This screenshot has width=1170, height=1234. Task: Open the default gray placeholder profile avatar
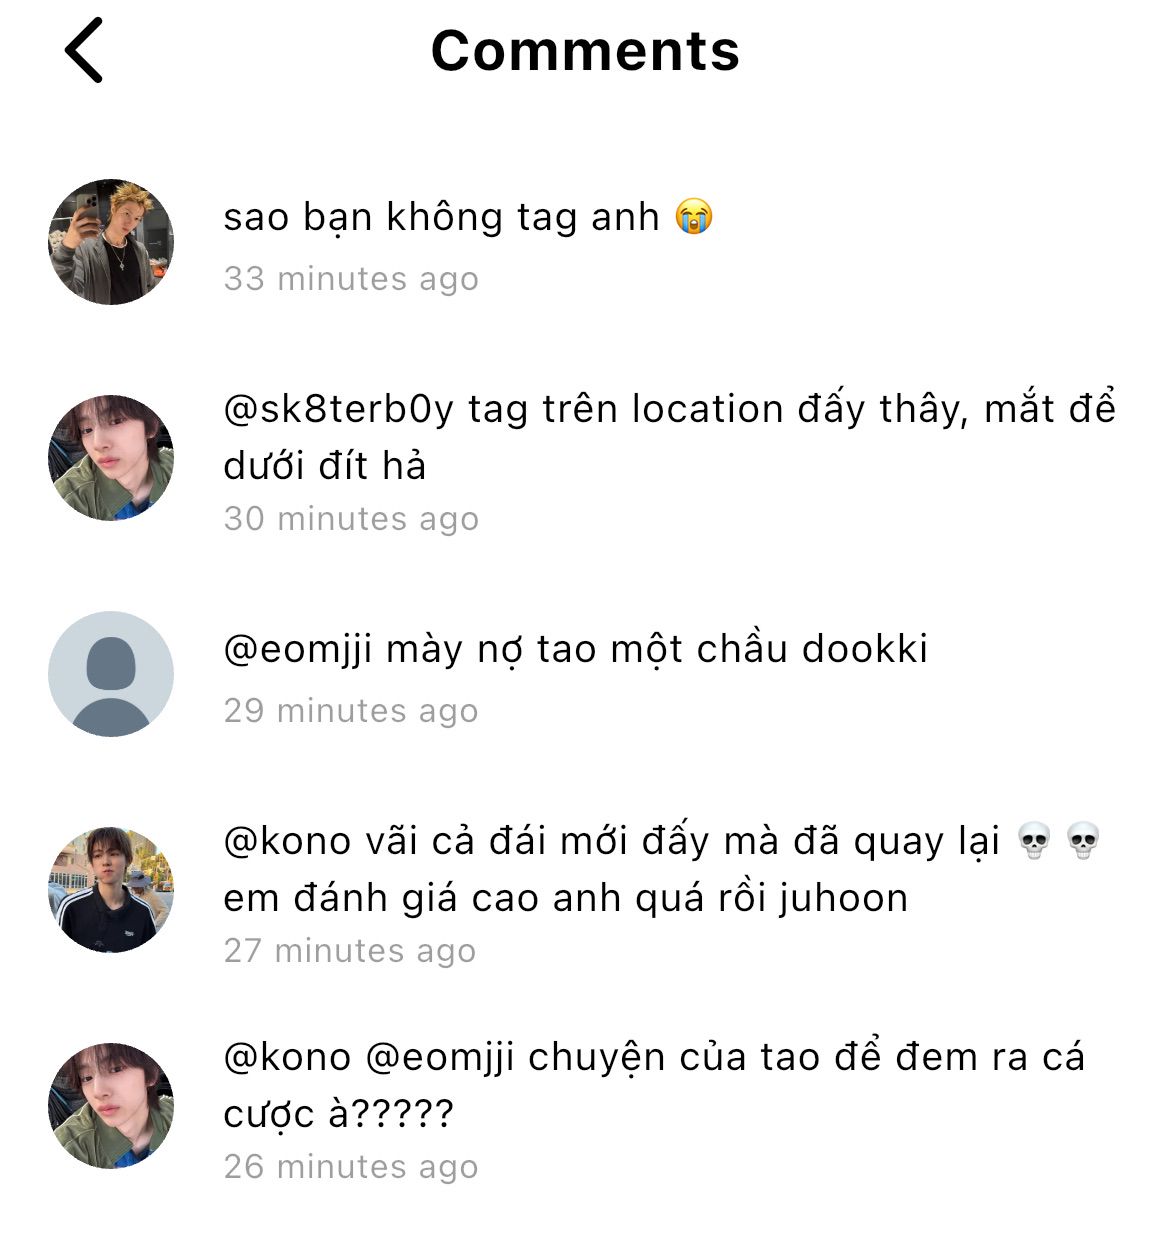click(x=111, y=674)
